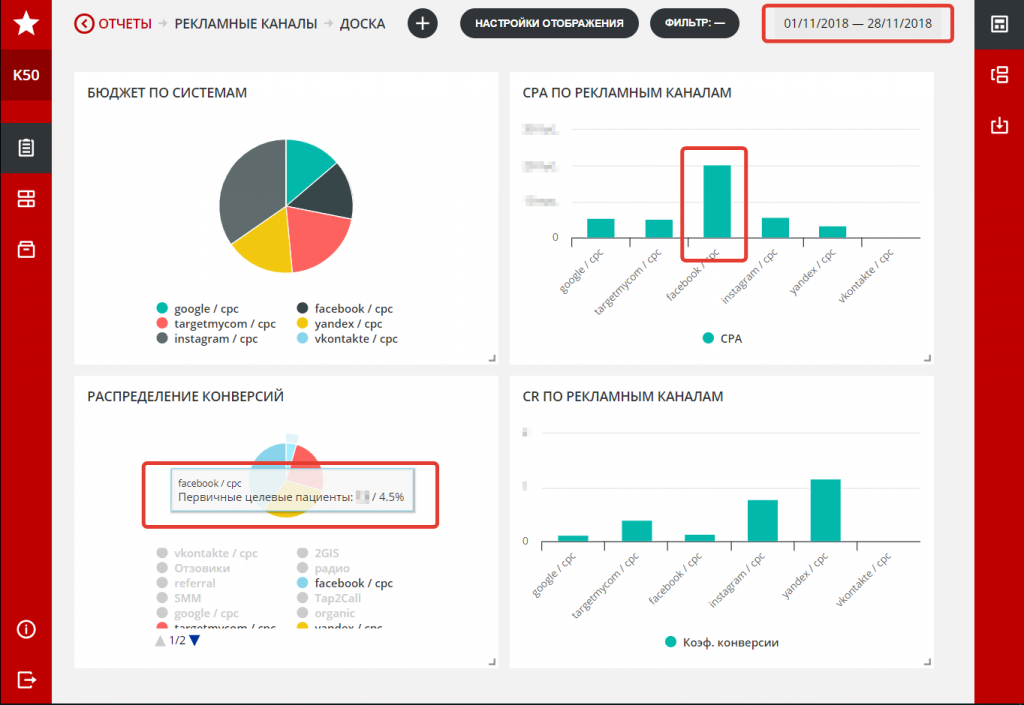Toggle organic in conversions legend
Image resolution: width=1024 pixels, height=705 pixels.
(x=326, y=613)
